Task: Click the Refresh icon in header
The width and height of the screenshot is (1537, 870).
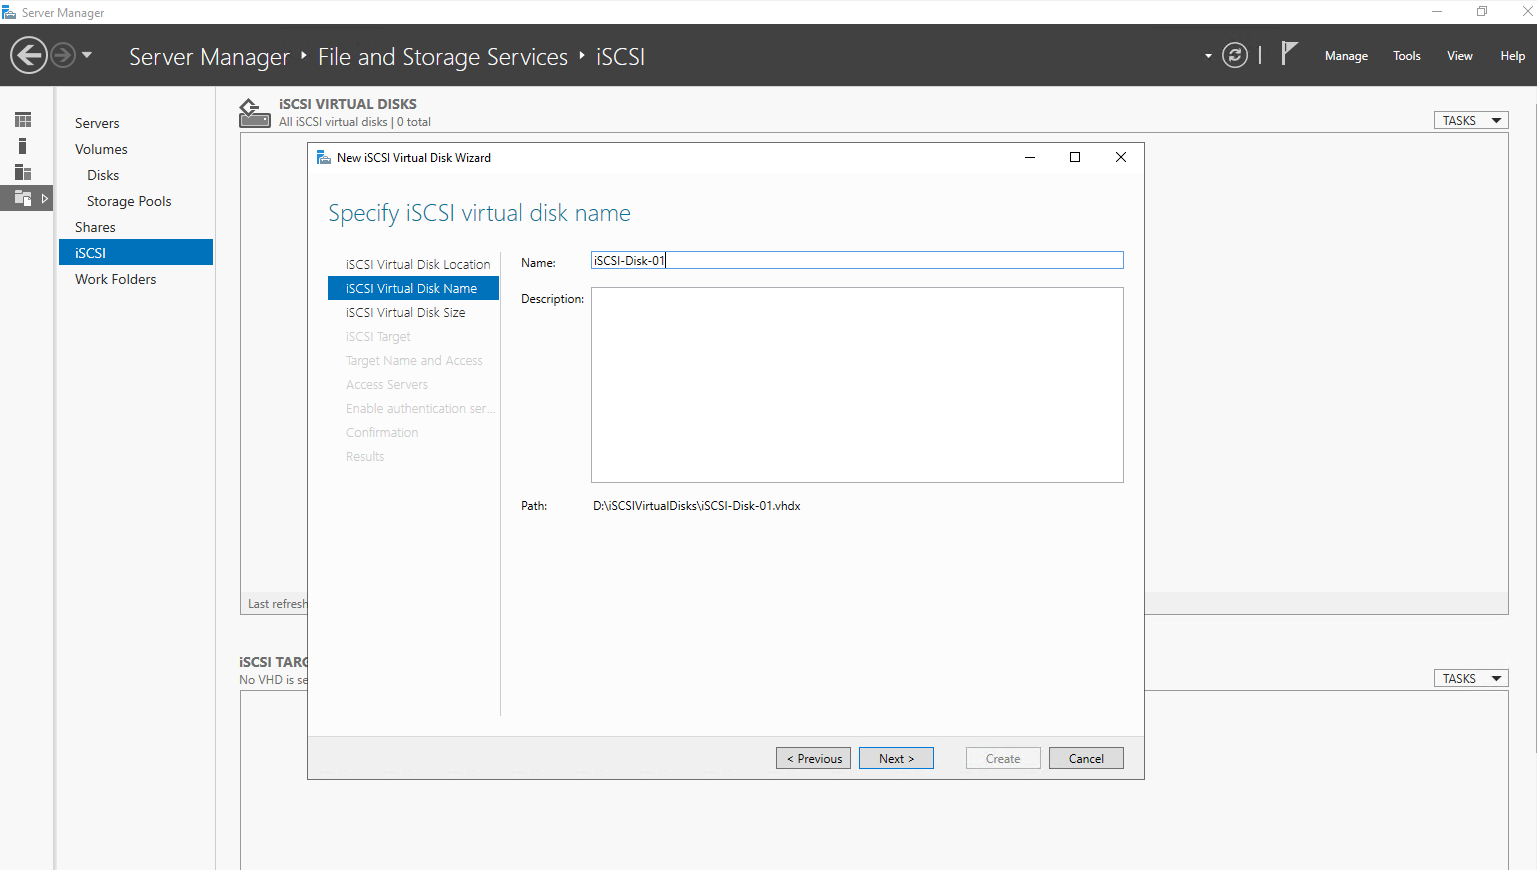Action: (1235, 55)
